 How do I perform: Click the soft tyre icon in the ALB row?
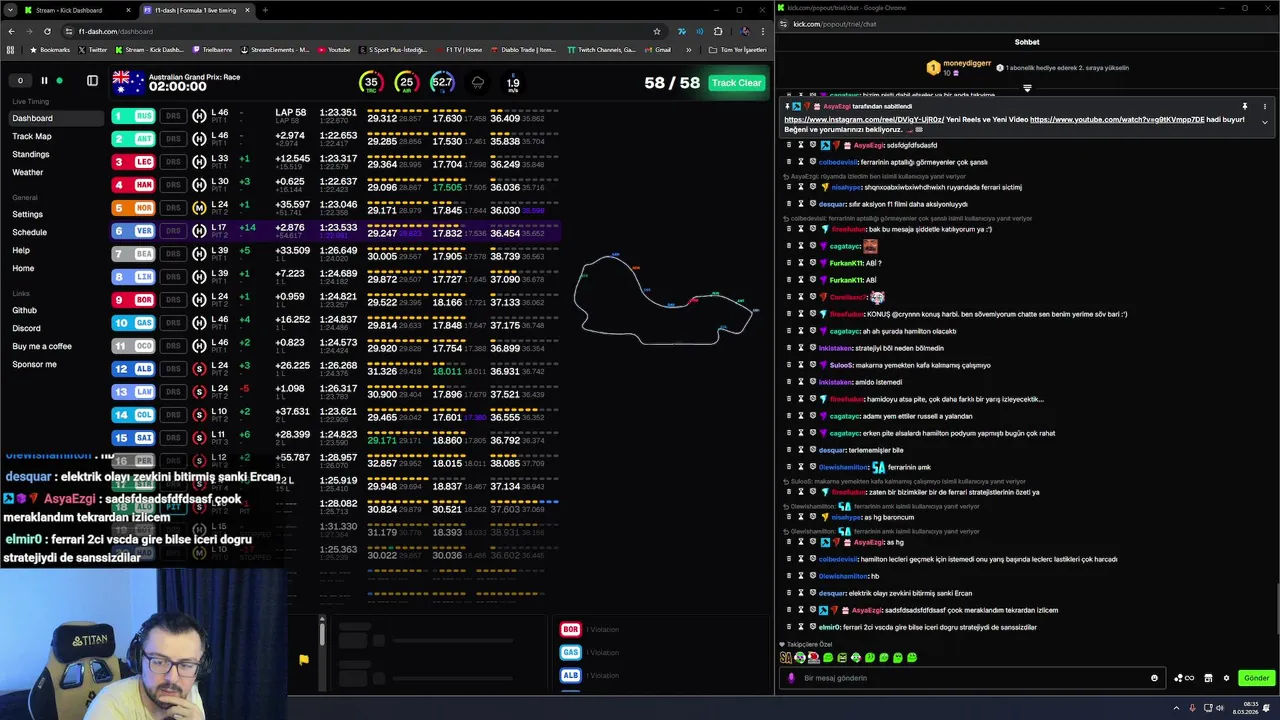click(199, 369)
